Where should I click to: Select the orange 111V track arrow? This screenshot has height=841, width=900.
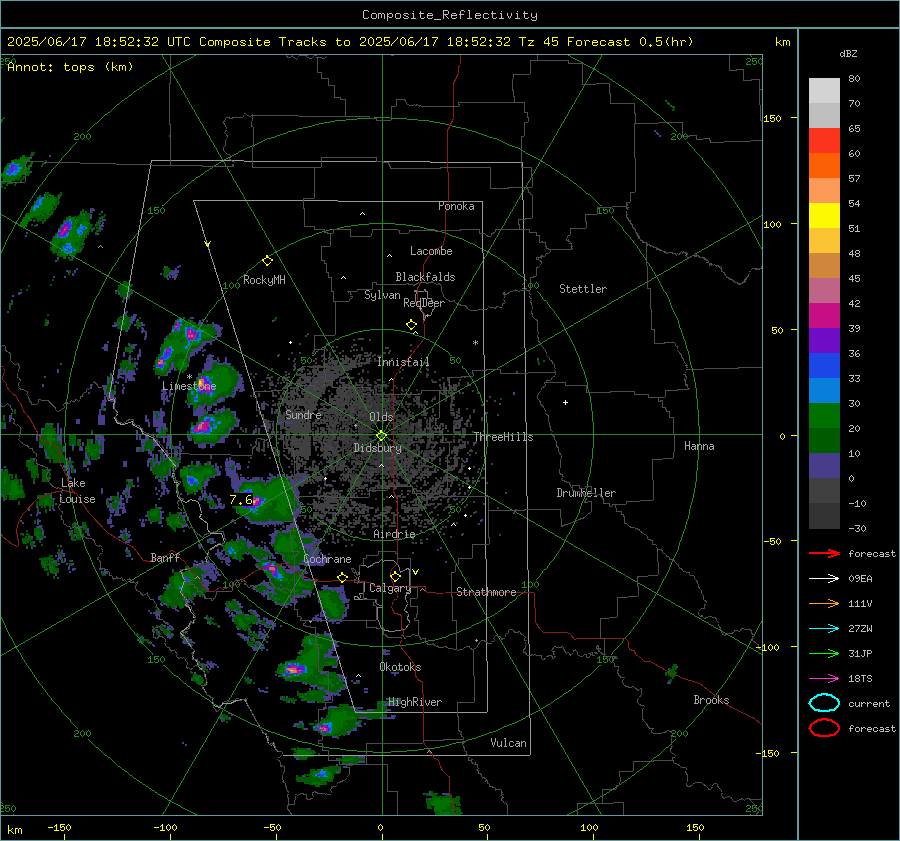pyautogui.click(x=824, y=603)
